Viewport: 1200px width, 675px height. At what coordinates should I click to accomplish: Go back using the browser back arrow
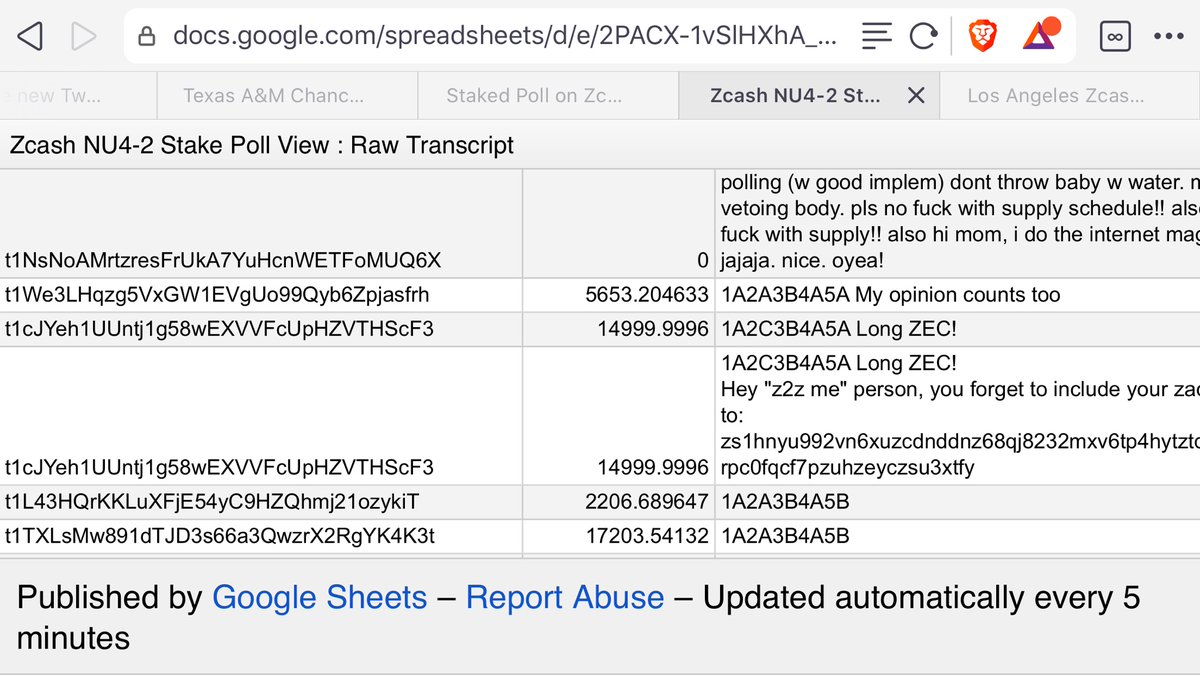click(30, 37)
